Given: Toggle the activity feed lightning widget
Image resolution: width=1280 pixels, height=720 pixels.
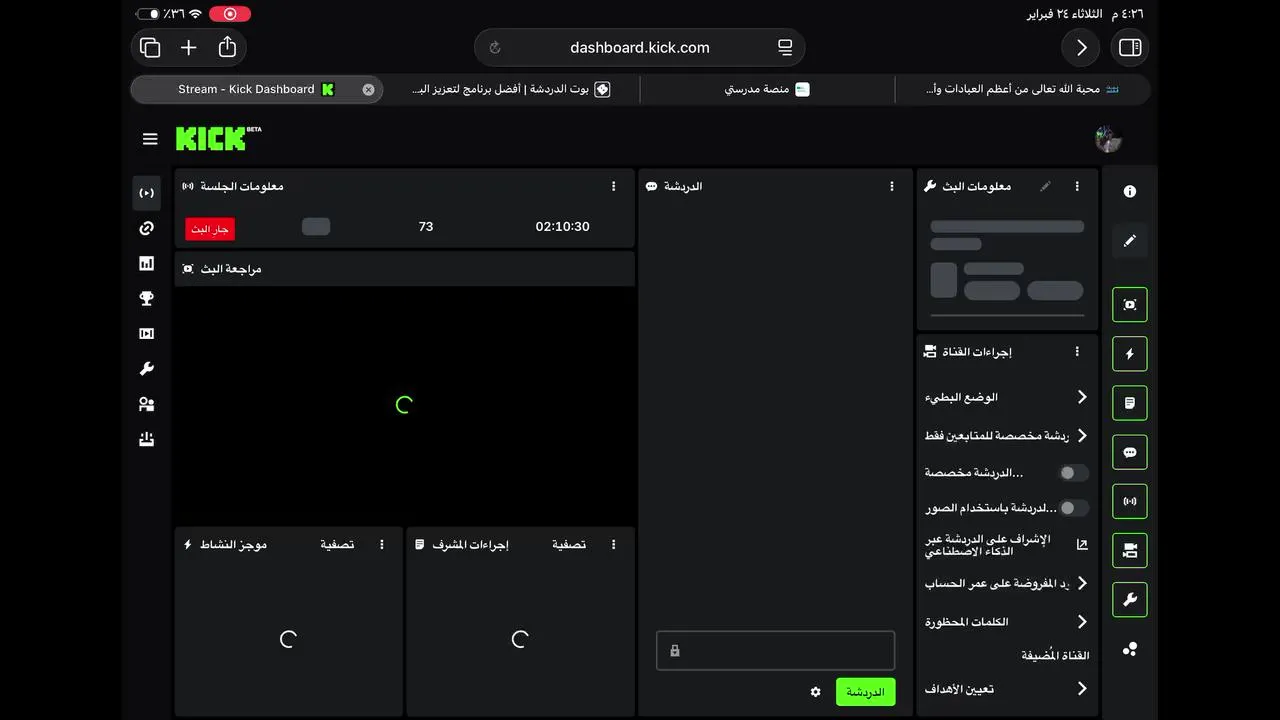Looking at the screenshot, I should pyautogui.click(x=1130, y=354).
